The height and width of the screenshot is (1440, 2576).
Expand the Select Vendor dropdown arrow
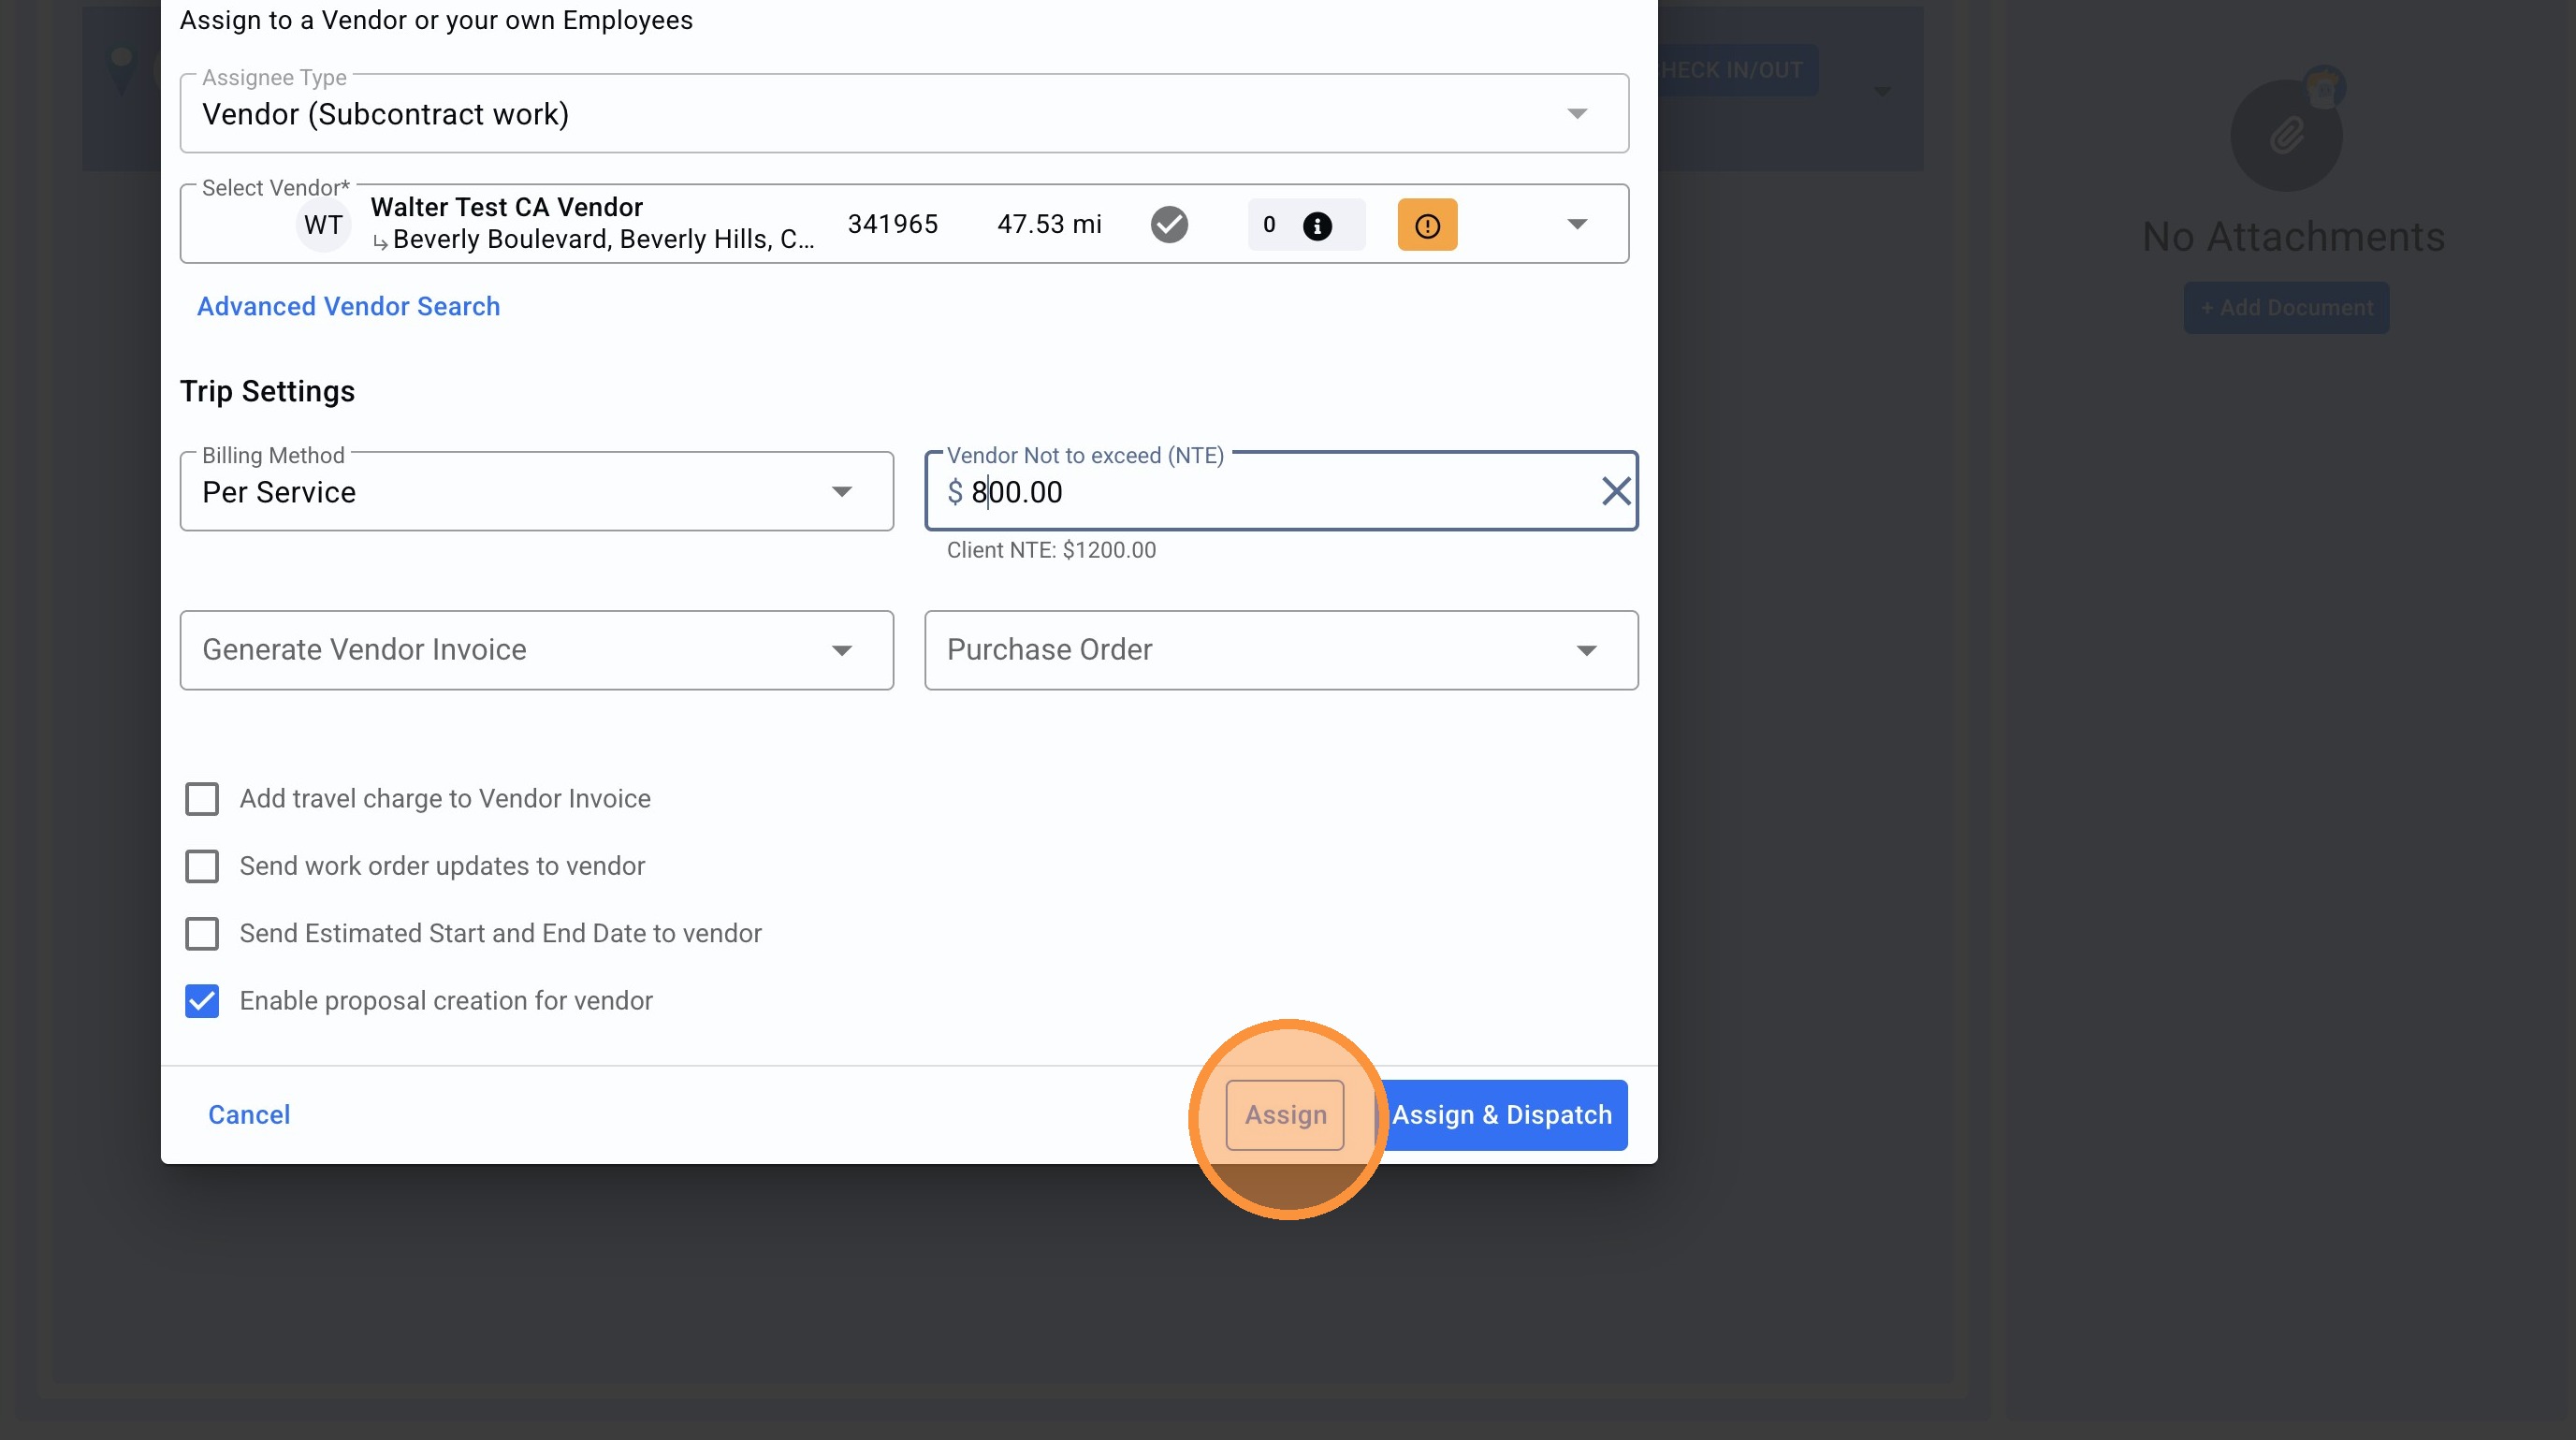click(1577, 224)
